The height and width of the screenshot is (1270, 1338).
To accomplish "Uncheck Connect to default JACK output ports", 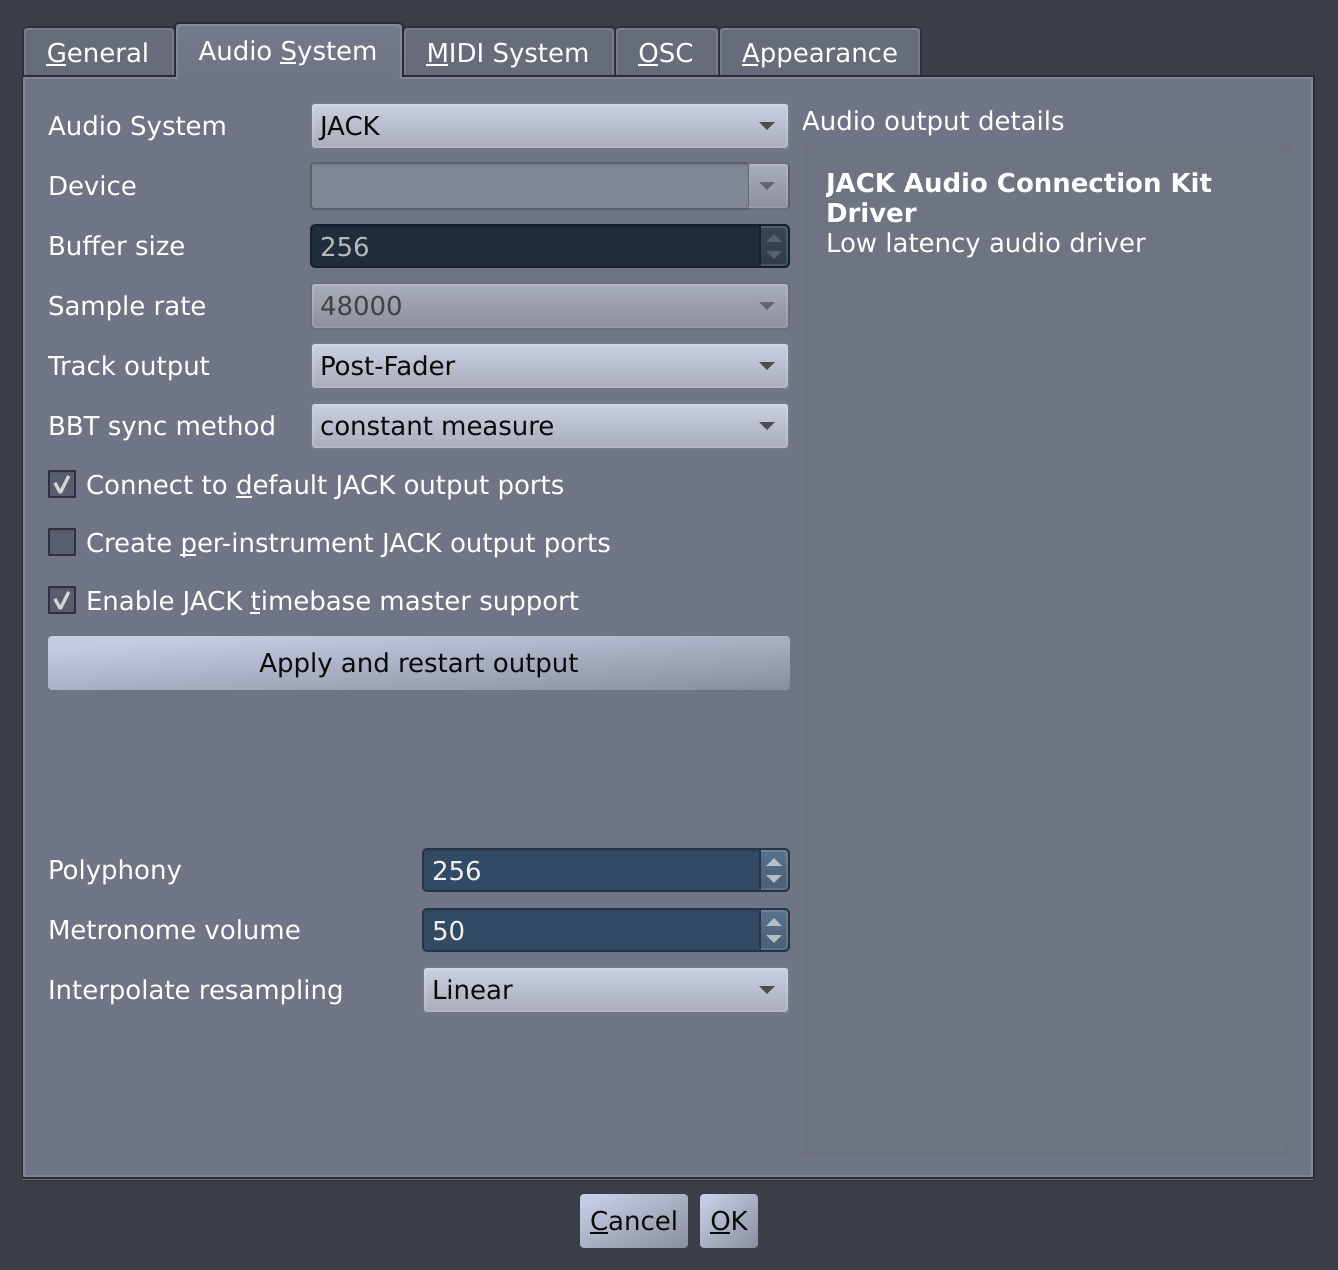I will (x=61, y=484).
